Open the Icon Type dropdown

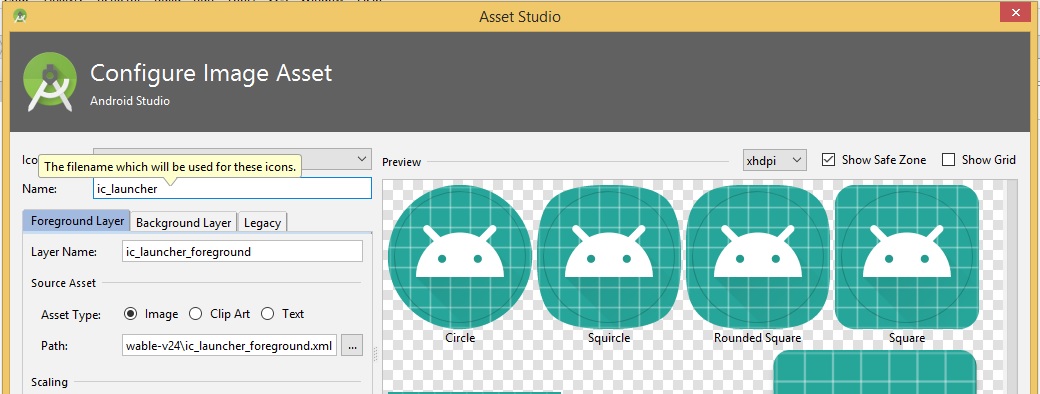(231, 159)
